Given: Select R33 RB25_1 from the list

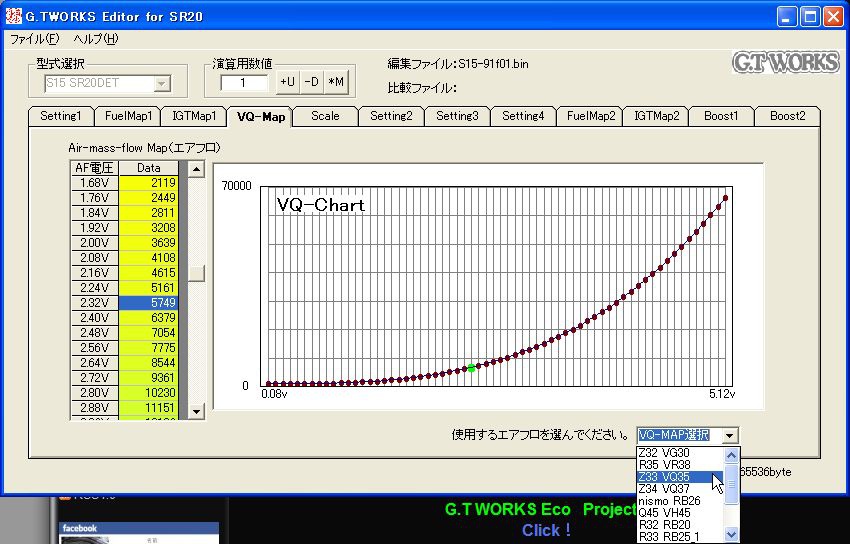Looking at the screenshot, I should 680,536.
